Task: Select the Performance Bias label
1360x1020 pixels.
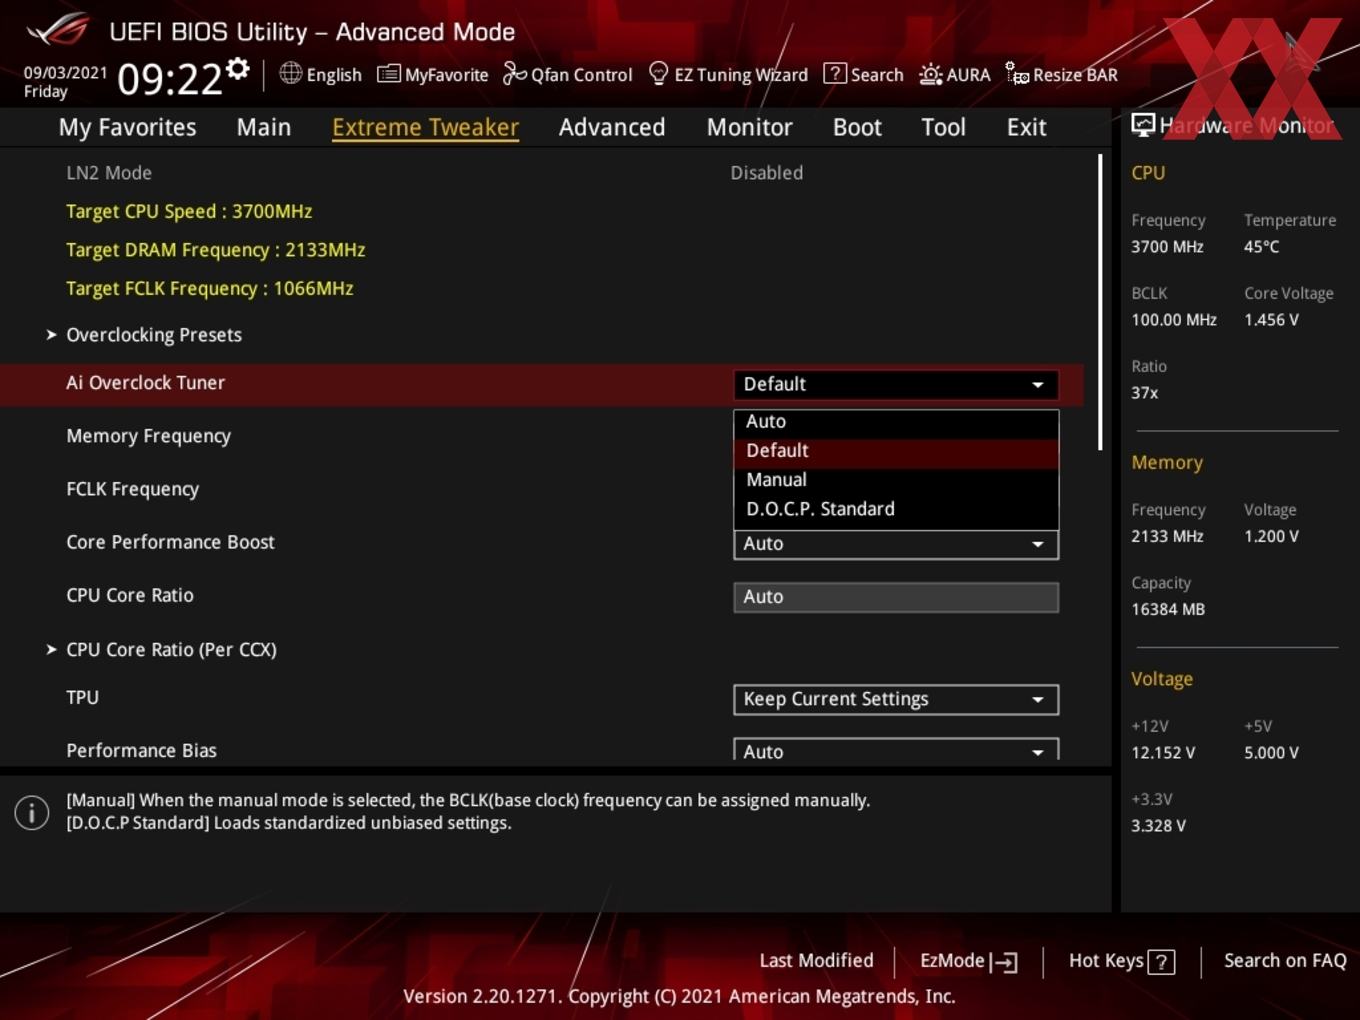Action: [141, 750]
